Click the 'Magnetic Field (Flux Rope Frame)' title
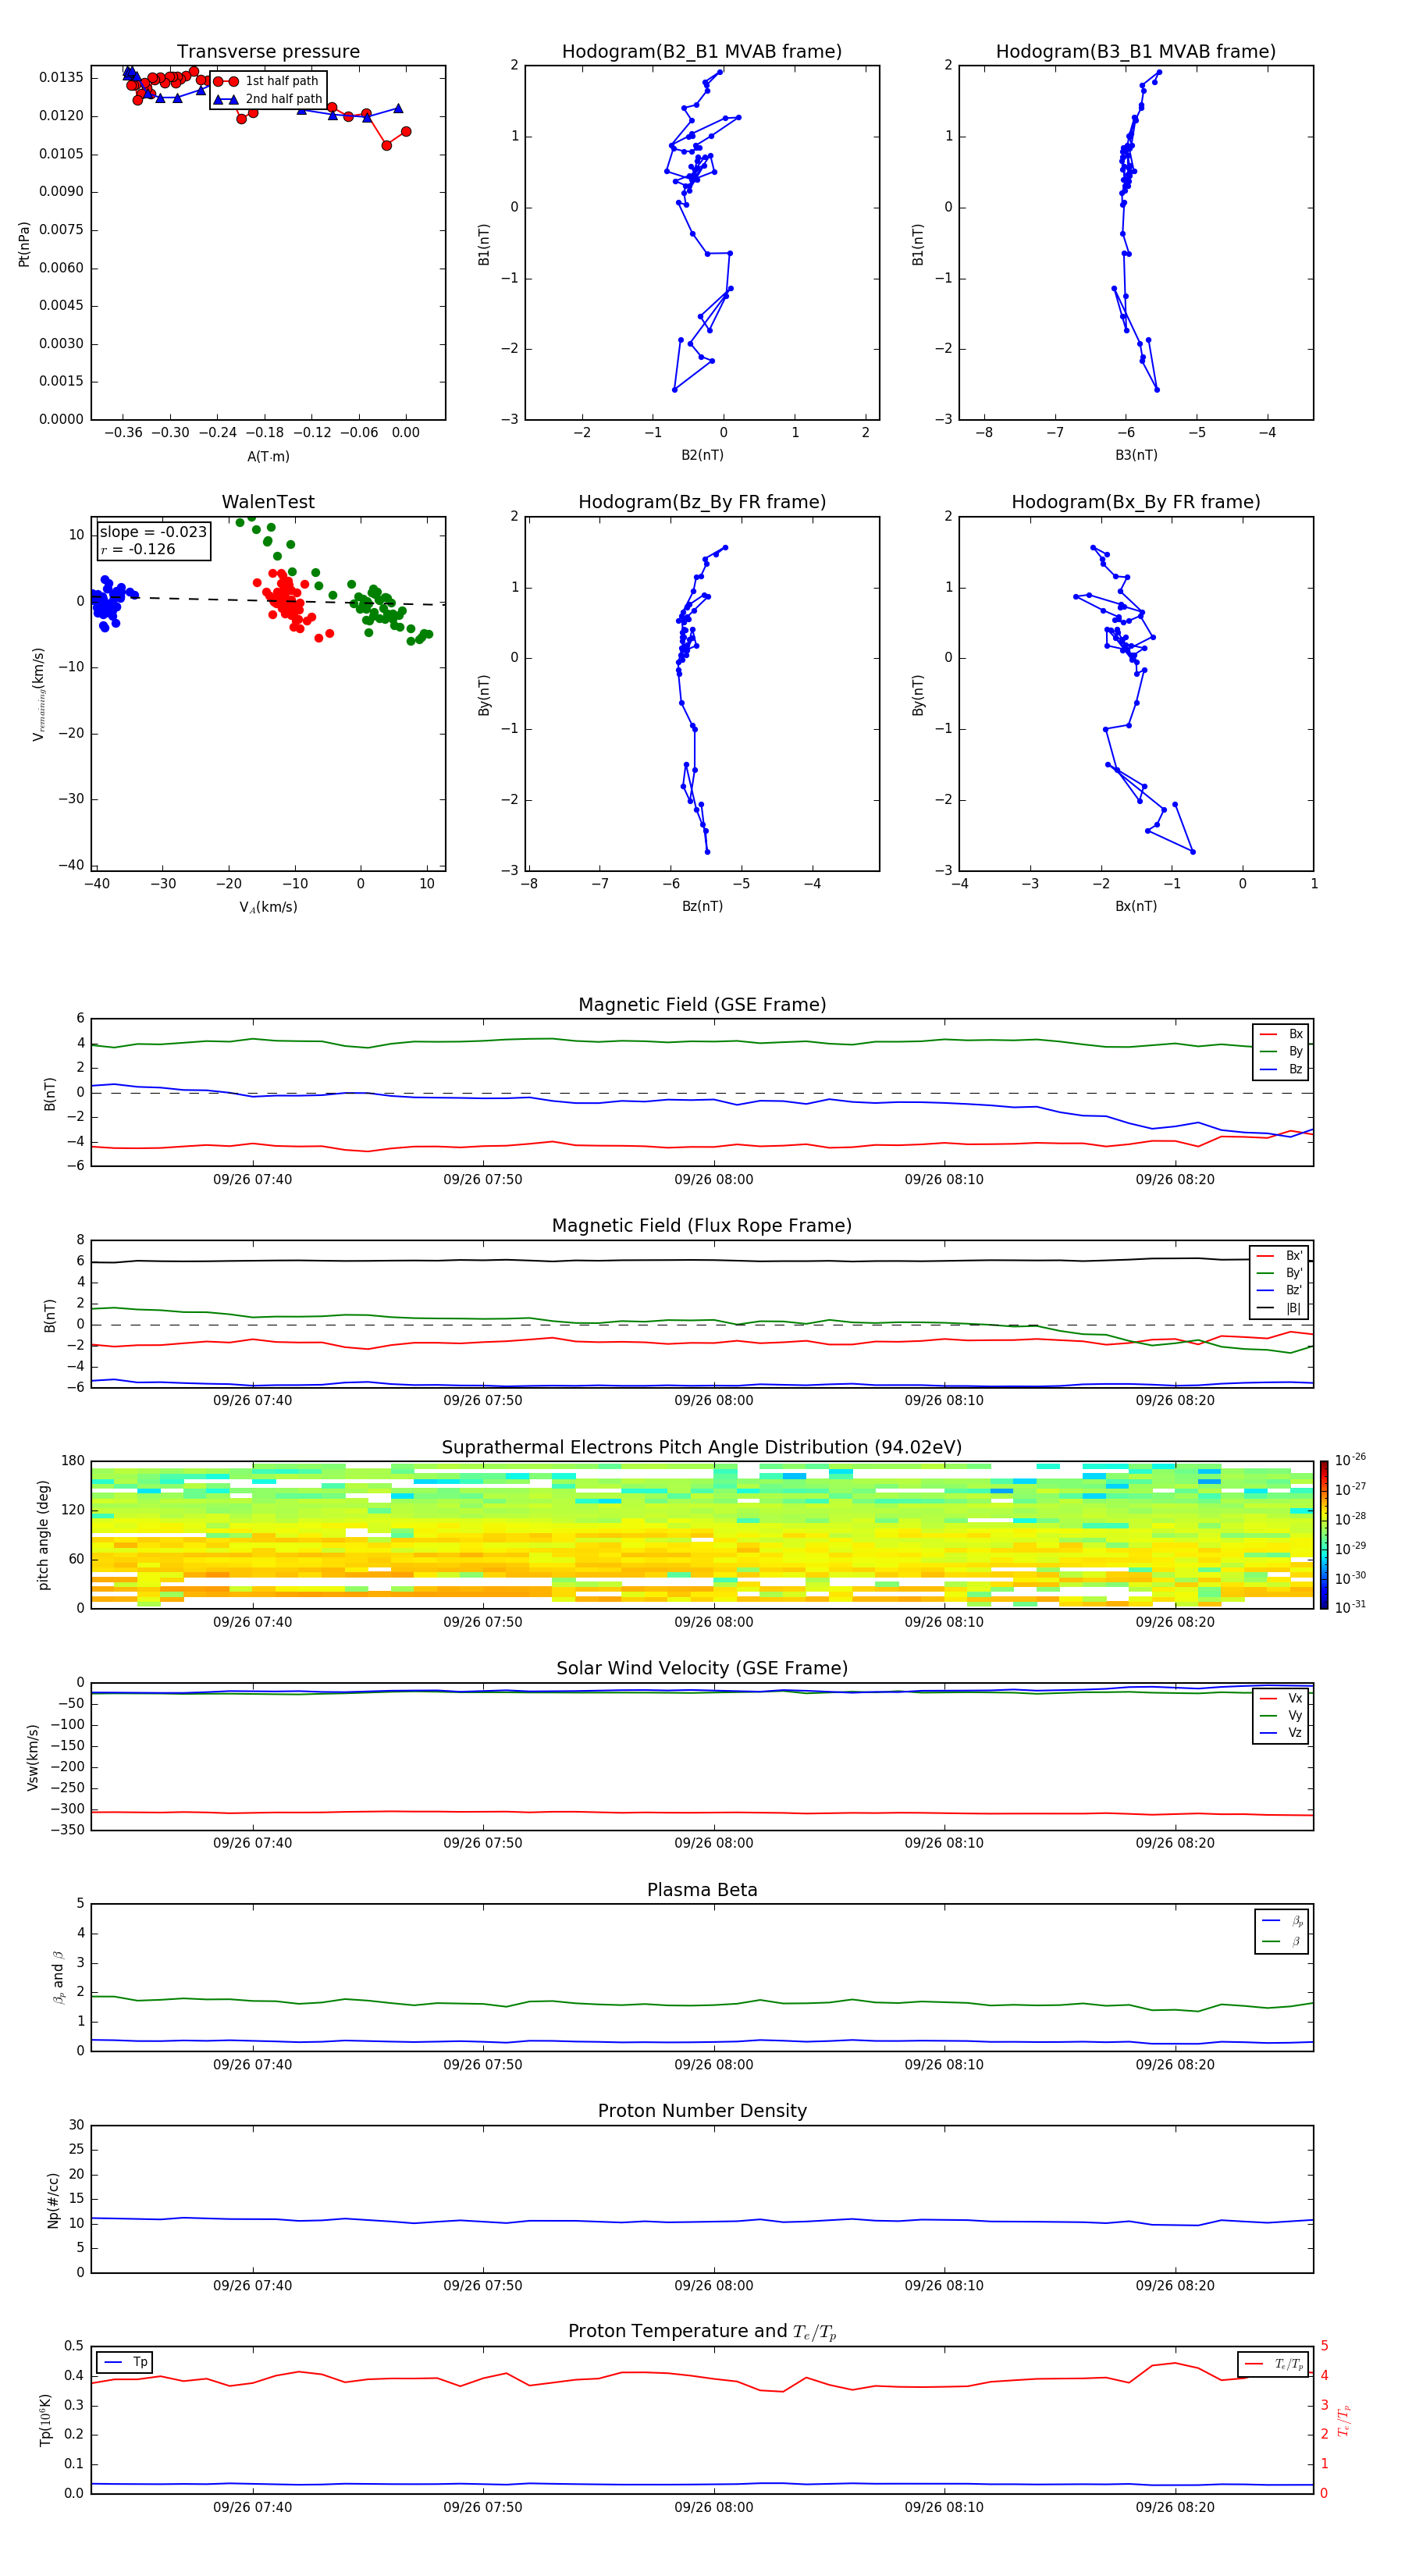Screen dimensions: 1405x2576 pos(702,1226)
